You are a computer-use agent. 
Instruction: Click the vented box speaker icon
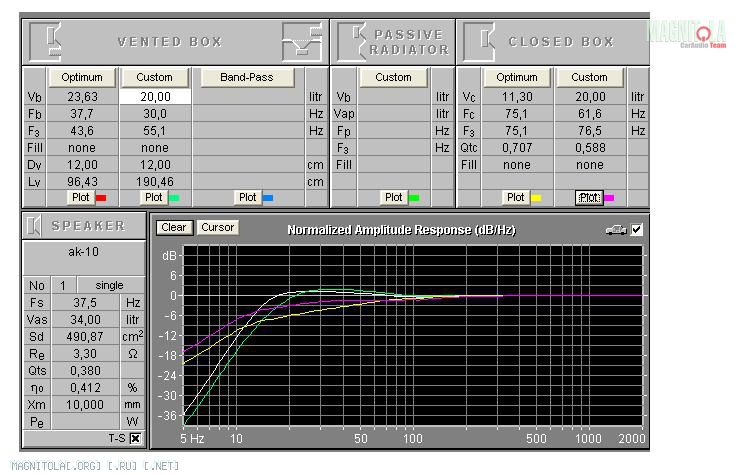pyautogui.click(x=46, y=42)
